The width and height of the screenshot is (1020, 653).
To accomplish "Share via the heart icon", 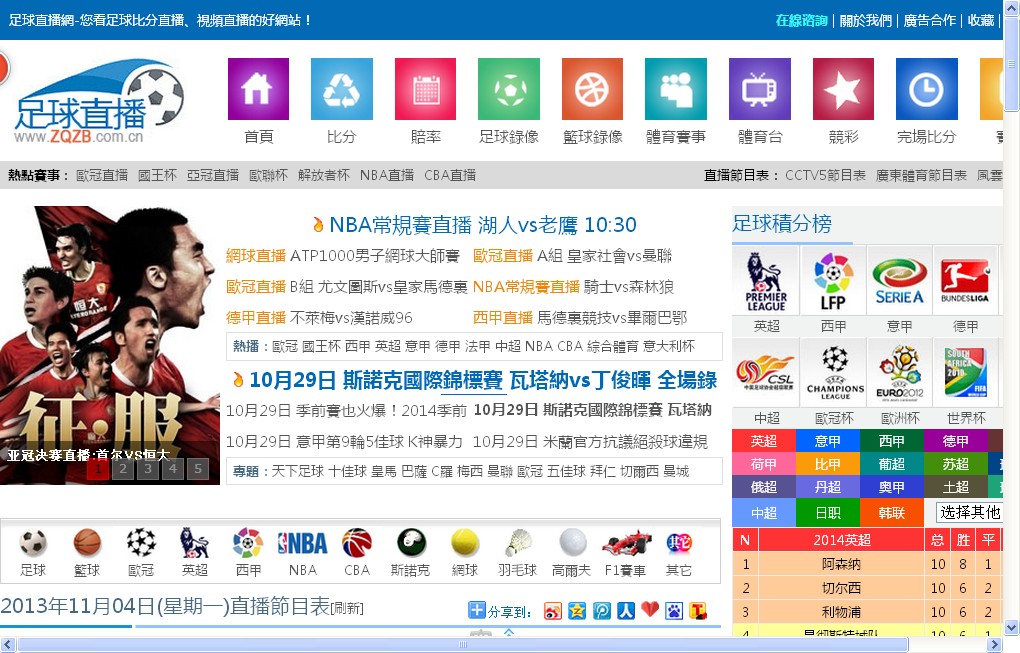I will point(650,609).
